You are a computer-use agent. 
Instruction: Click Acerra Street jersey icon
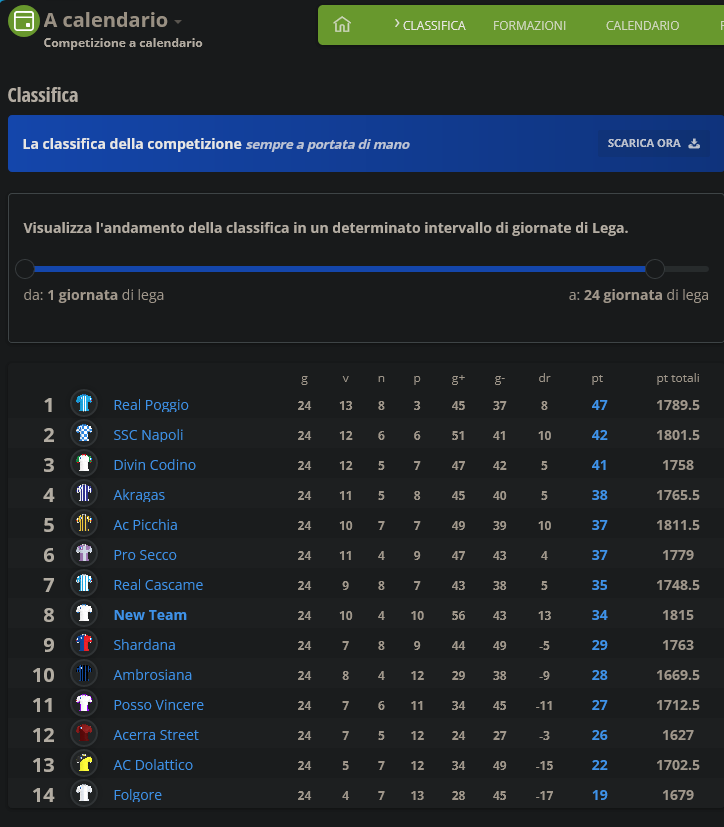point(84,734)
